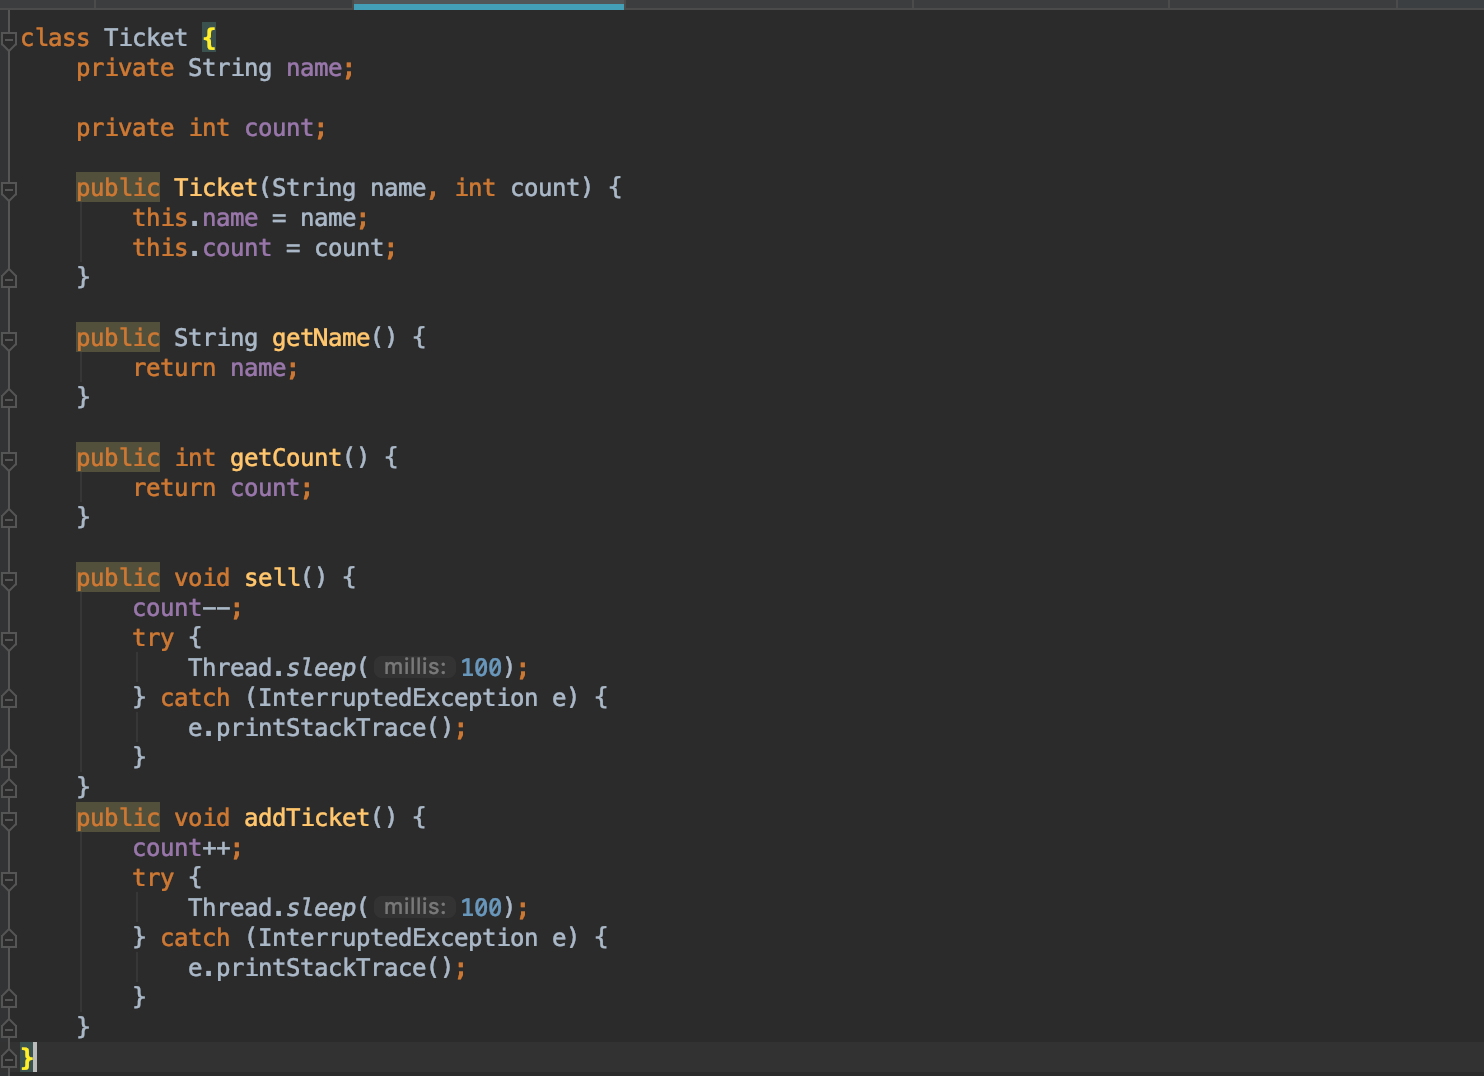Viewport: 1484px width, 1076px height.
Task: Fold the try block inside sell method
Action: (9, 640)
